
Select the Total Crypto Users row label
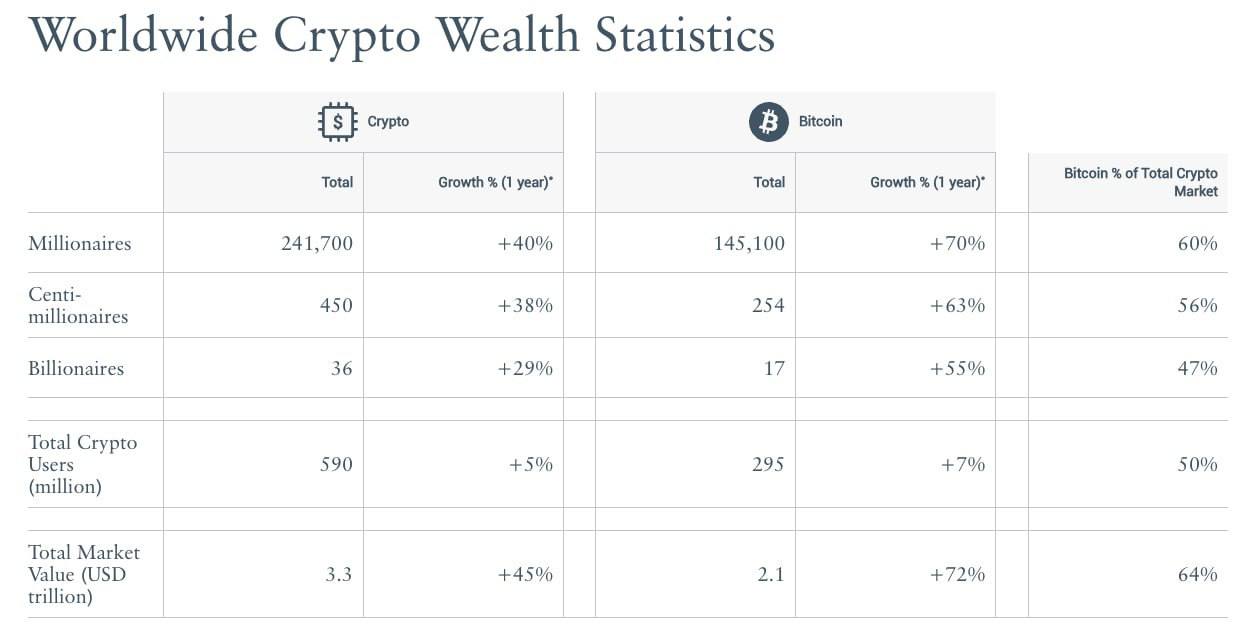point(83,464)
